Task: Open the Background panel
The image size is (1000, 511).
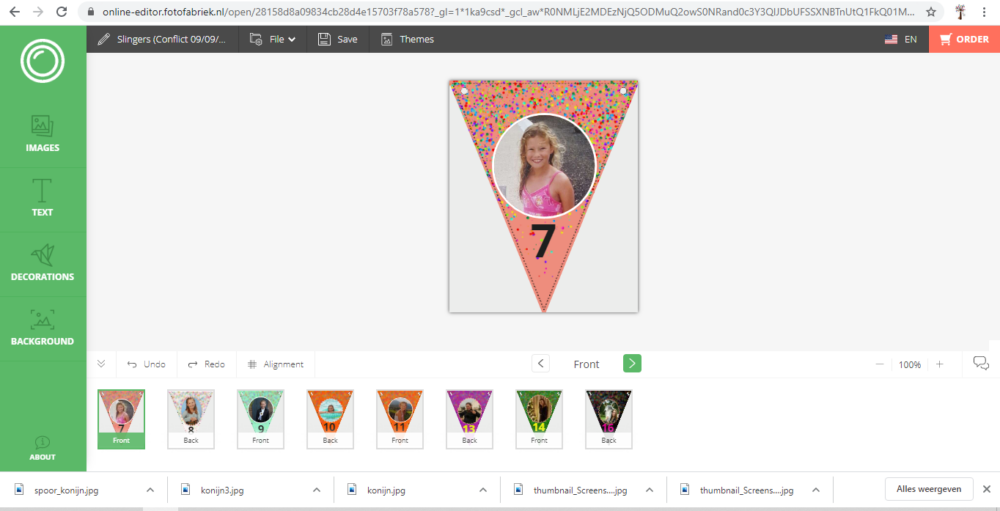Action: (42, 327)
